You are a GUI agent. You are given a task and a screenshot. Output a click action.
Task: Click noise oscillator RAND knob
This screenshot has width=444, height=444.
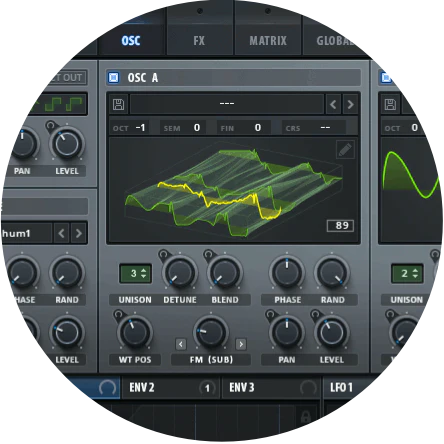tap(67, 273)
